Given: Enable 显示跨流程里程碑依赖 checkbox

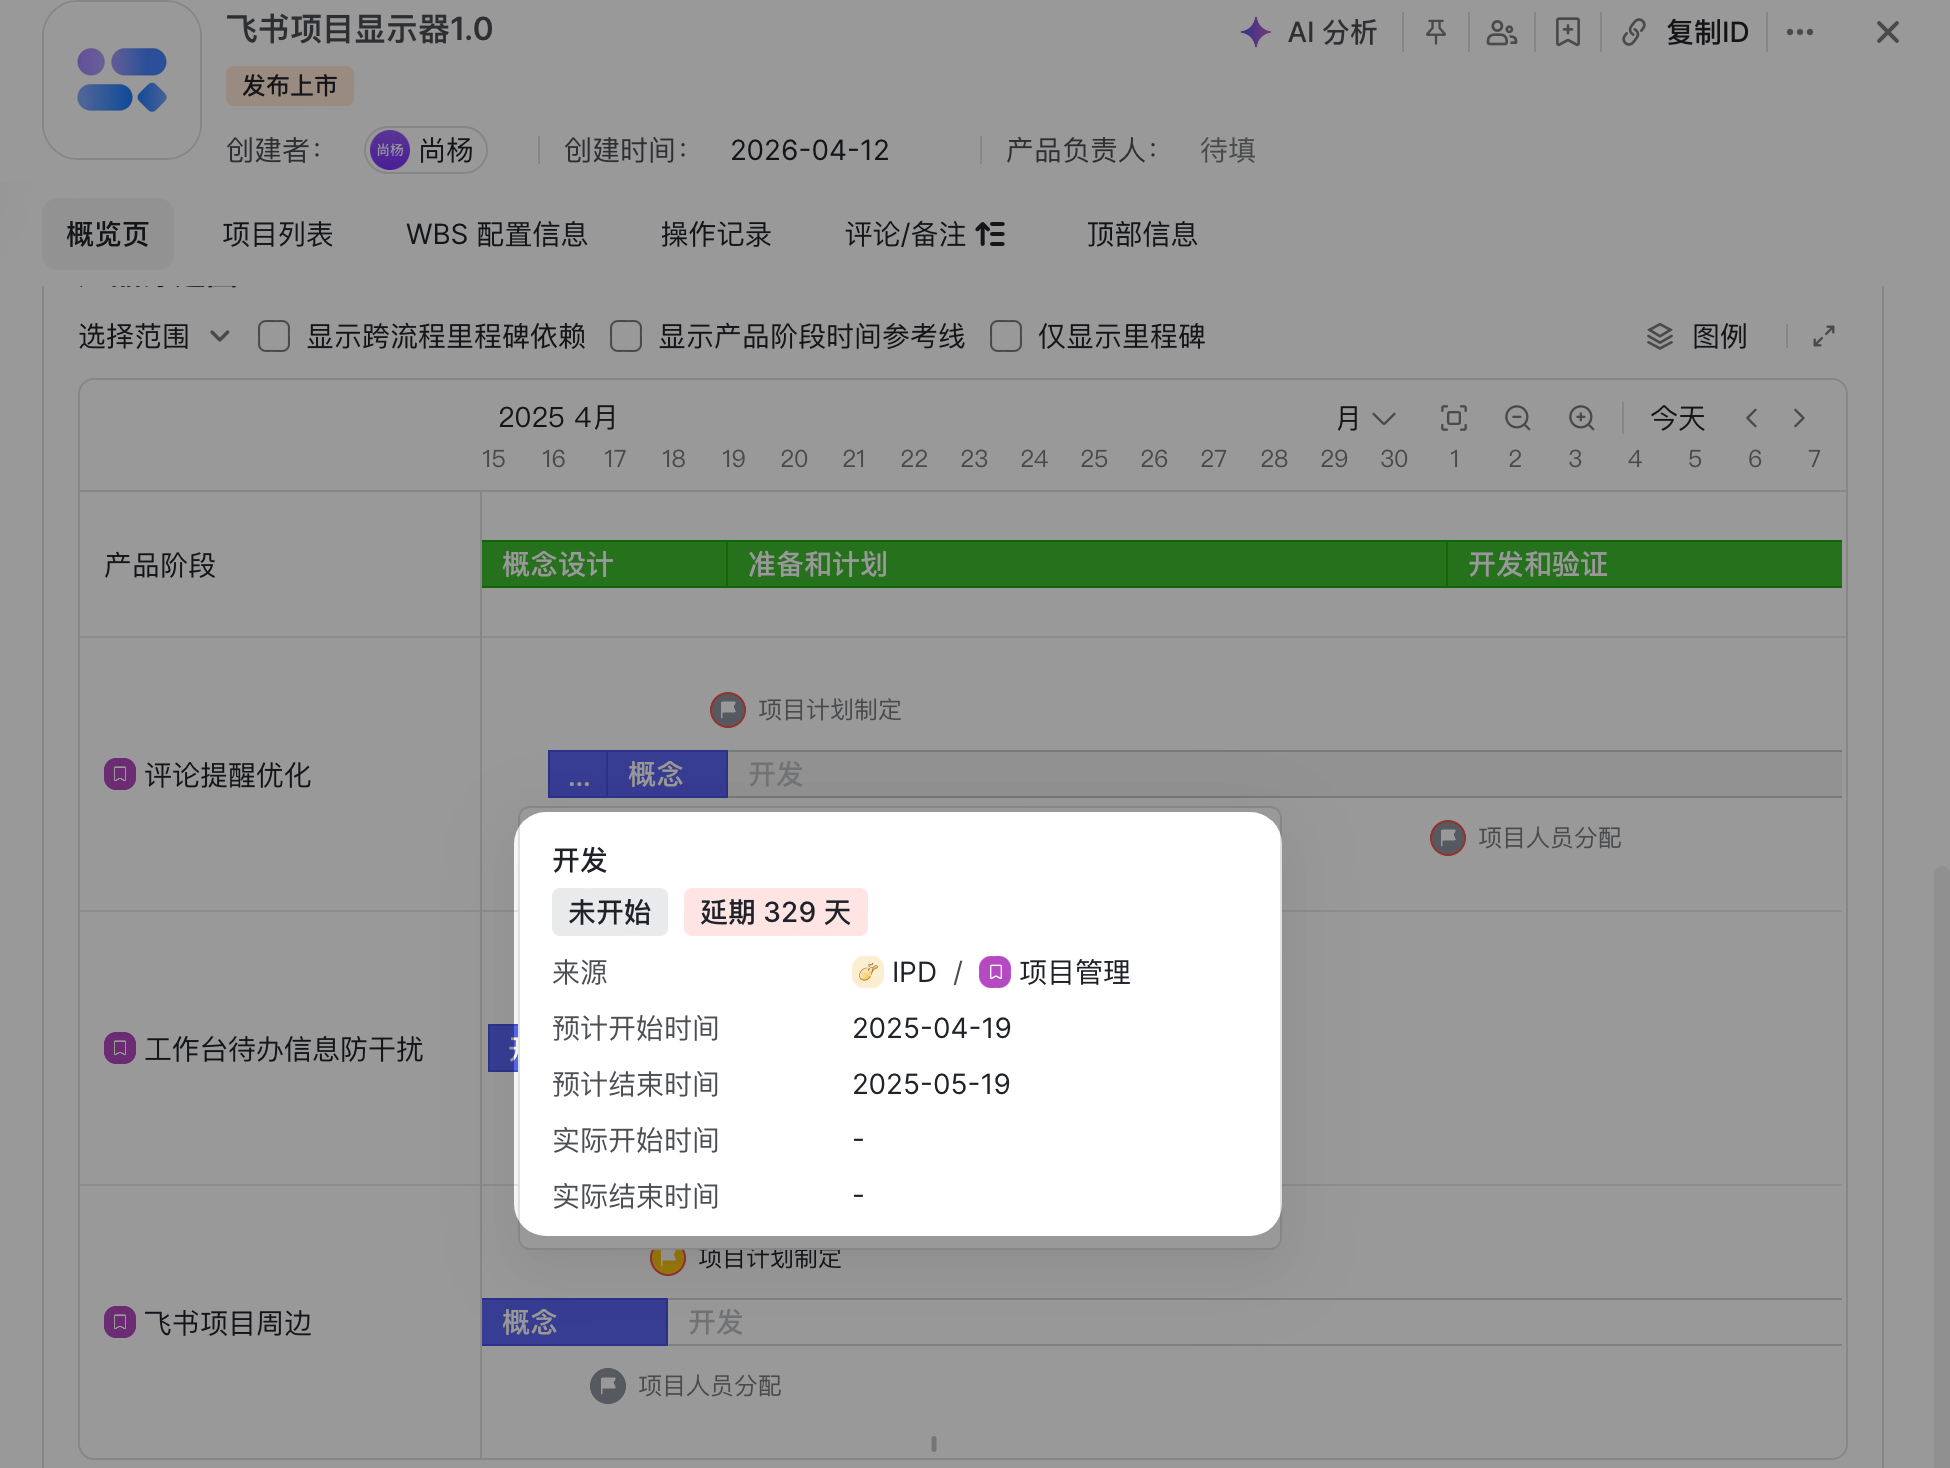Looking at the screenshot, I should pos(274,336).
